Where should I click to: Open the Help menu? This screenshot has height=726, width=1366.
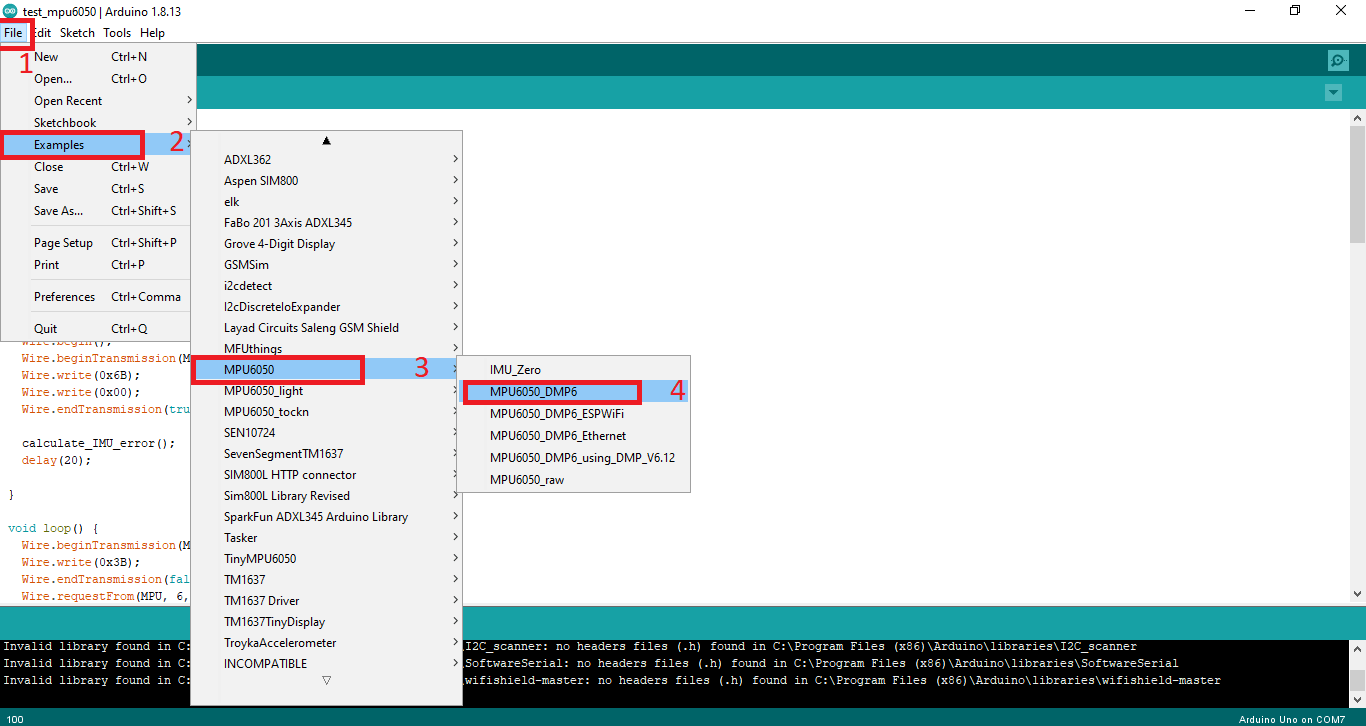tap(152, 33)
